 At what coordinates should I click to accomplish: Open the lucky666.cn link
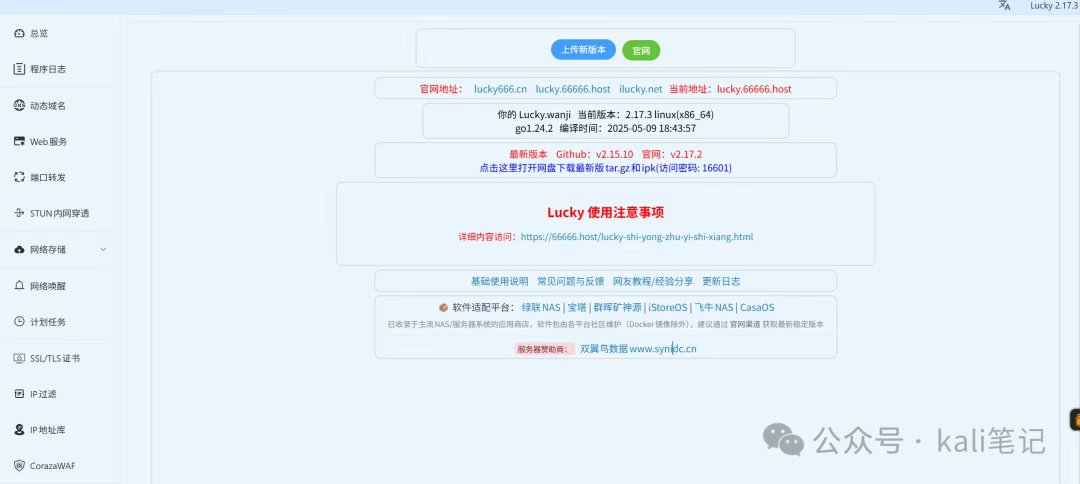pyautogui.click(x=500, y=89)
